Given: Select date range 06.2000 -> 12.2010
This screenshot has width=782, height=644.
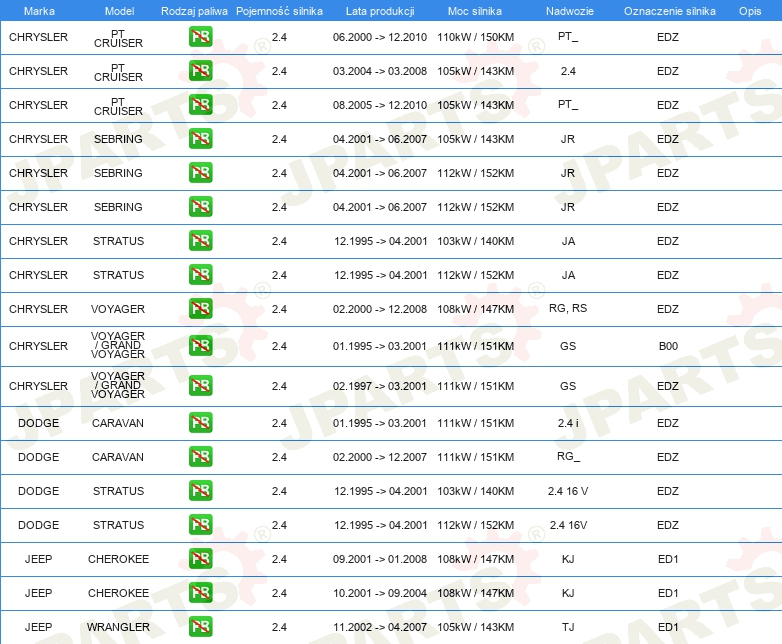Looking at the screenshot, I should click(x=380, y=37).
